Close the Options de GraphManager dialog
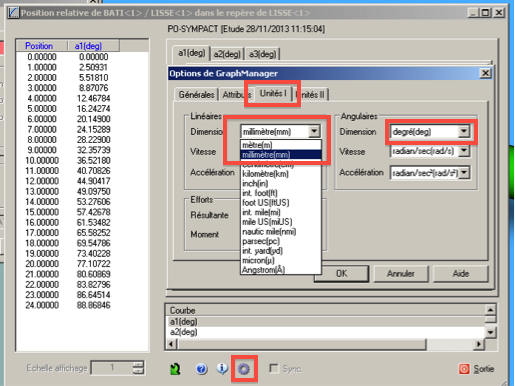The height and width of the screenshot is (386, 515). [485, 73]
